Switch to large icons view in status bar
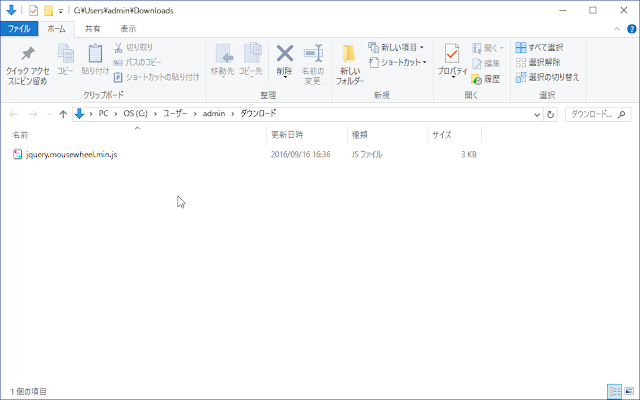The height and width of the screenshot is (400, 640). tap(629, 391)
